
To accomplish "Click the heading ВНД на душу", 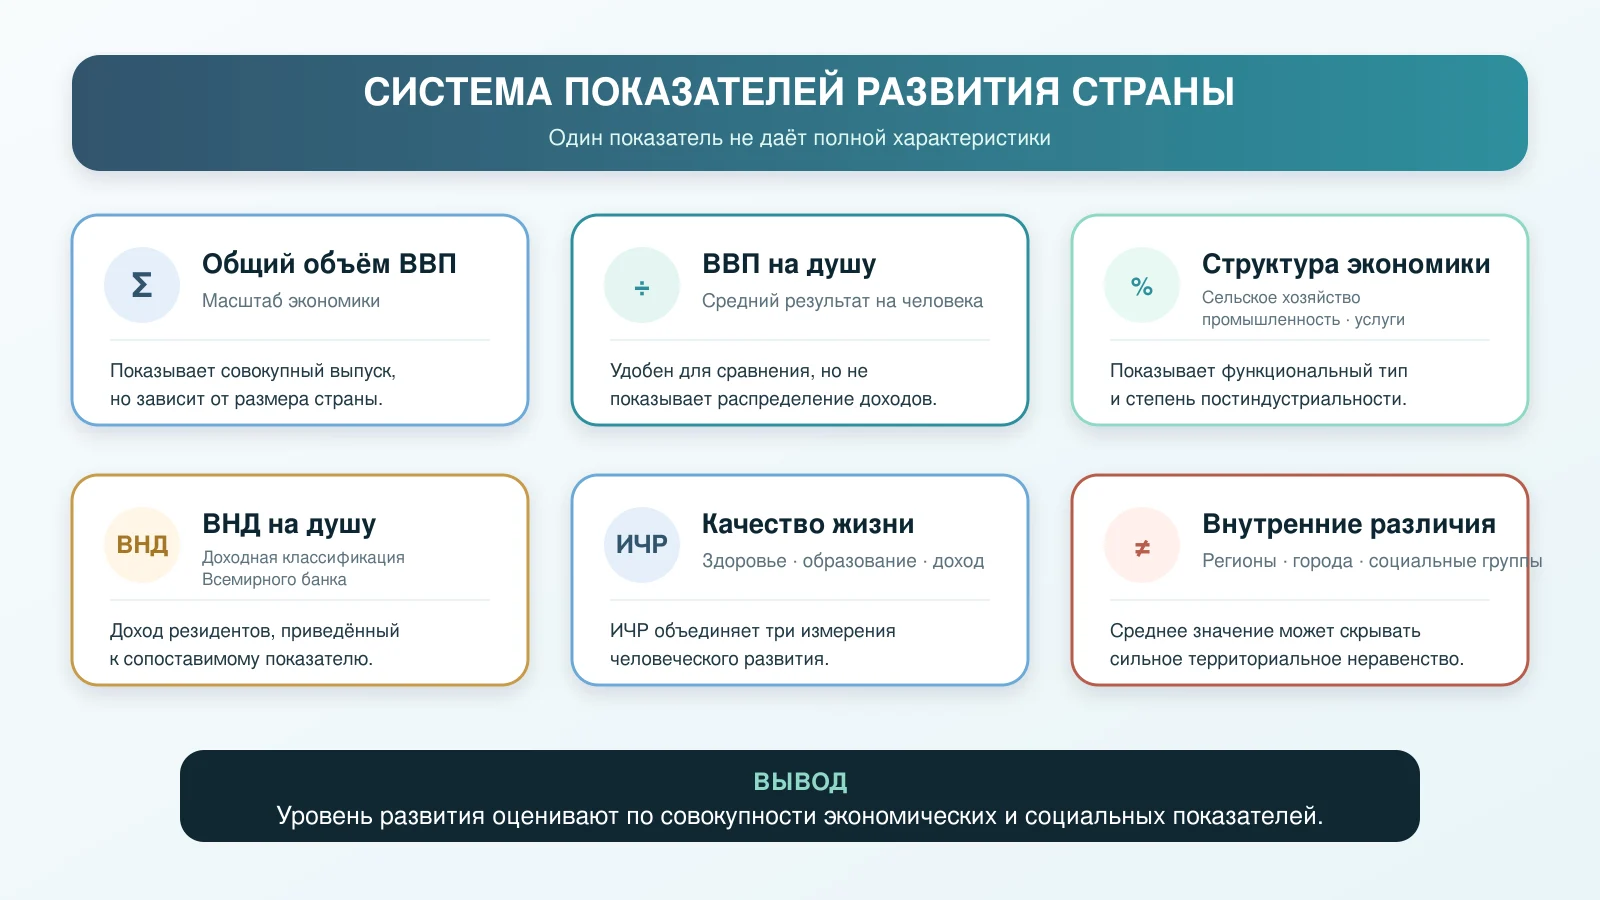I will (289, 524).
